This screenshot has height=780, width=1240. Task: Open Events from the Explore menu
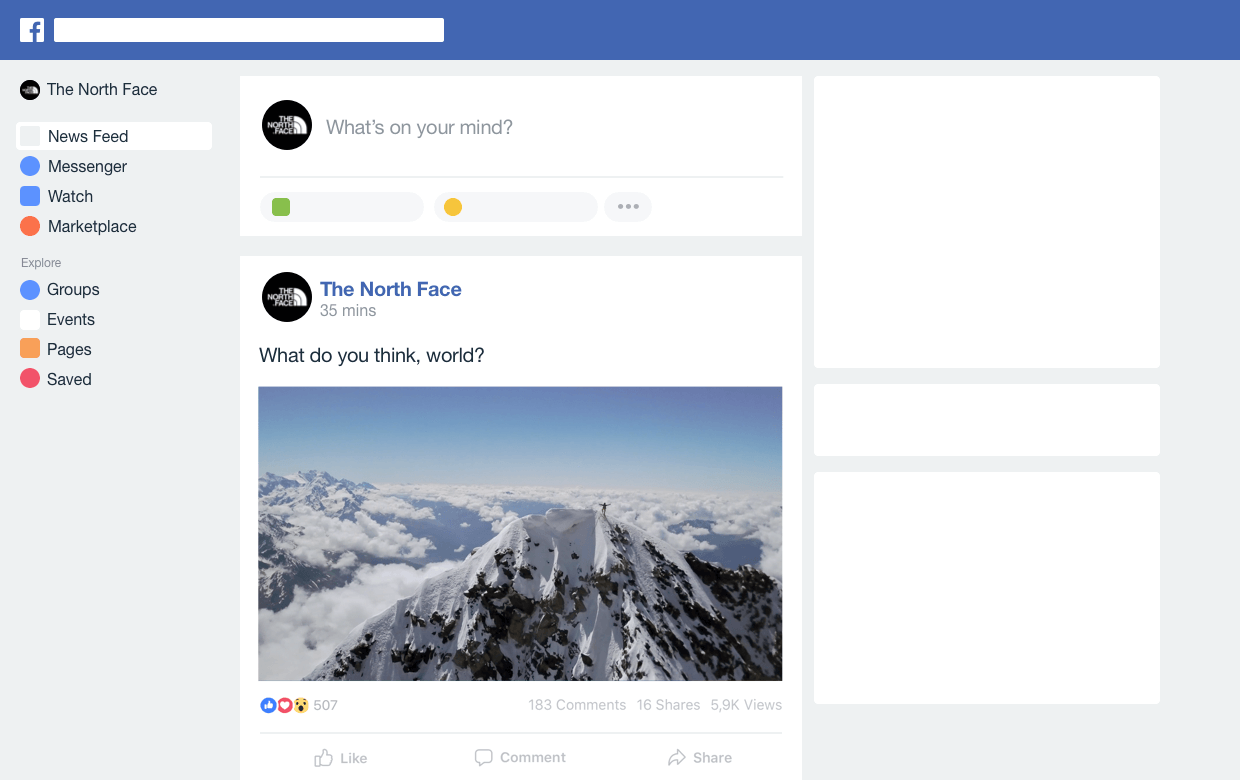pos(70,319)
